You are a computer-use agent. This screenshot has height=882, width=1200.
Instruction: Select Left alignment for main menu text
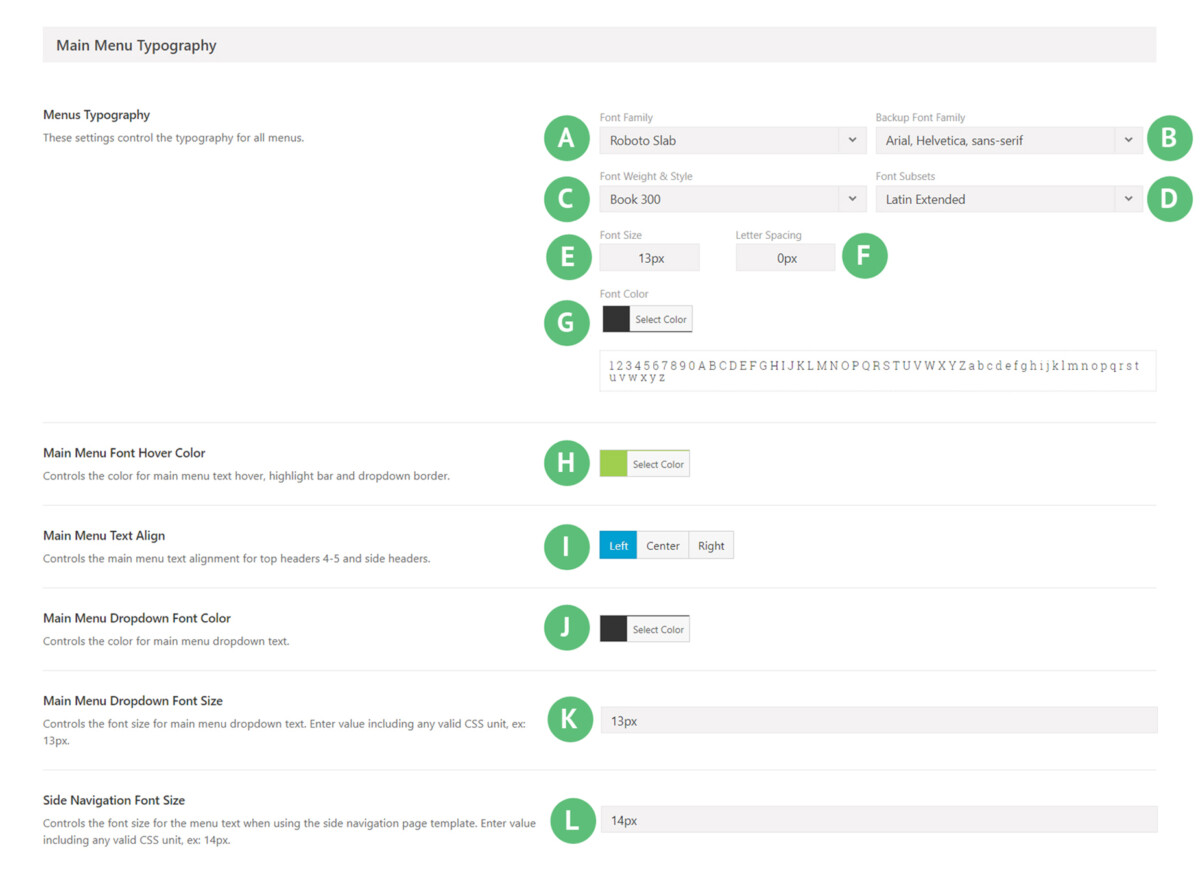click(617, 545)
